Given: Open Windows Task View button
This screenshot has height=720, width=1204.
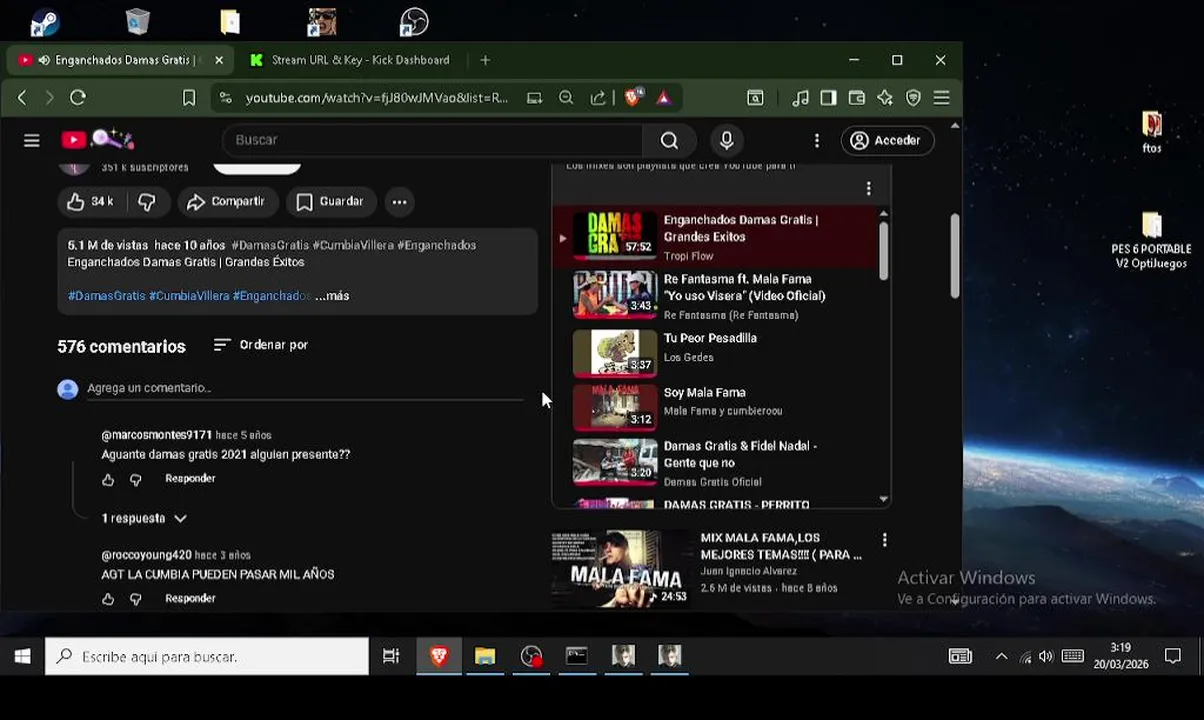Looking at the screenshot, I should pyautogui.click(x=391, y=657).
